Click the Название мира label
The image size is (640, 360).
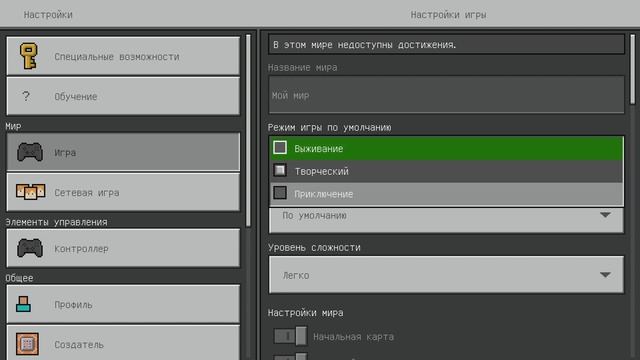pyautogui.click(x=302, y=67)
